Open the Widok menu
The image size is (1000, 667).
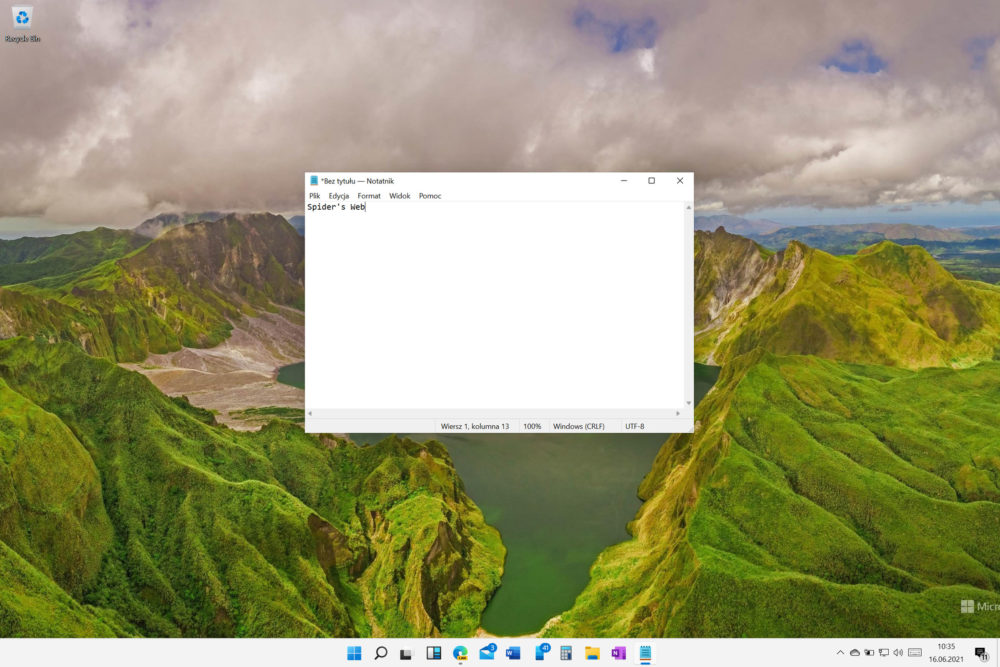point(399,196)
